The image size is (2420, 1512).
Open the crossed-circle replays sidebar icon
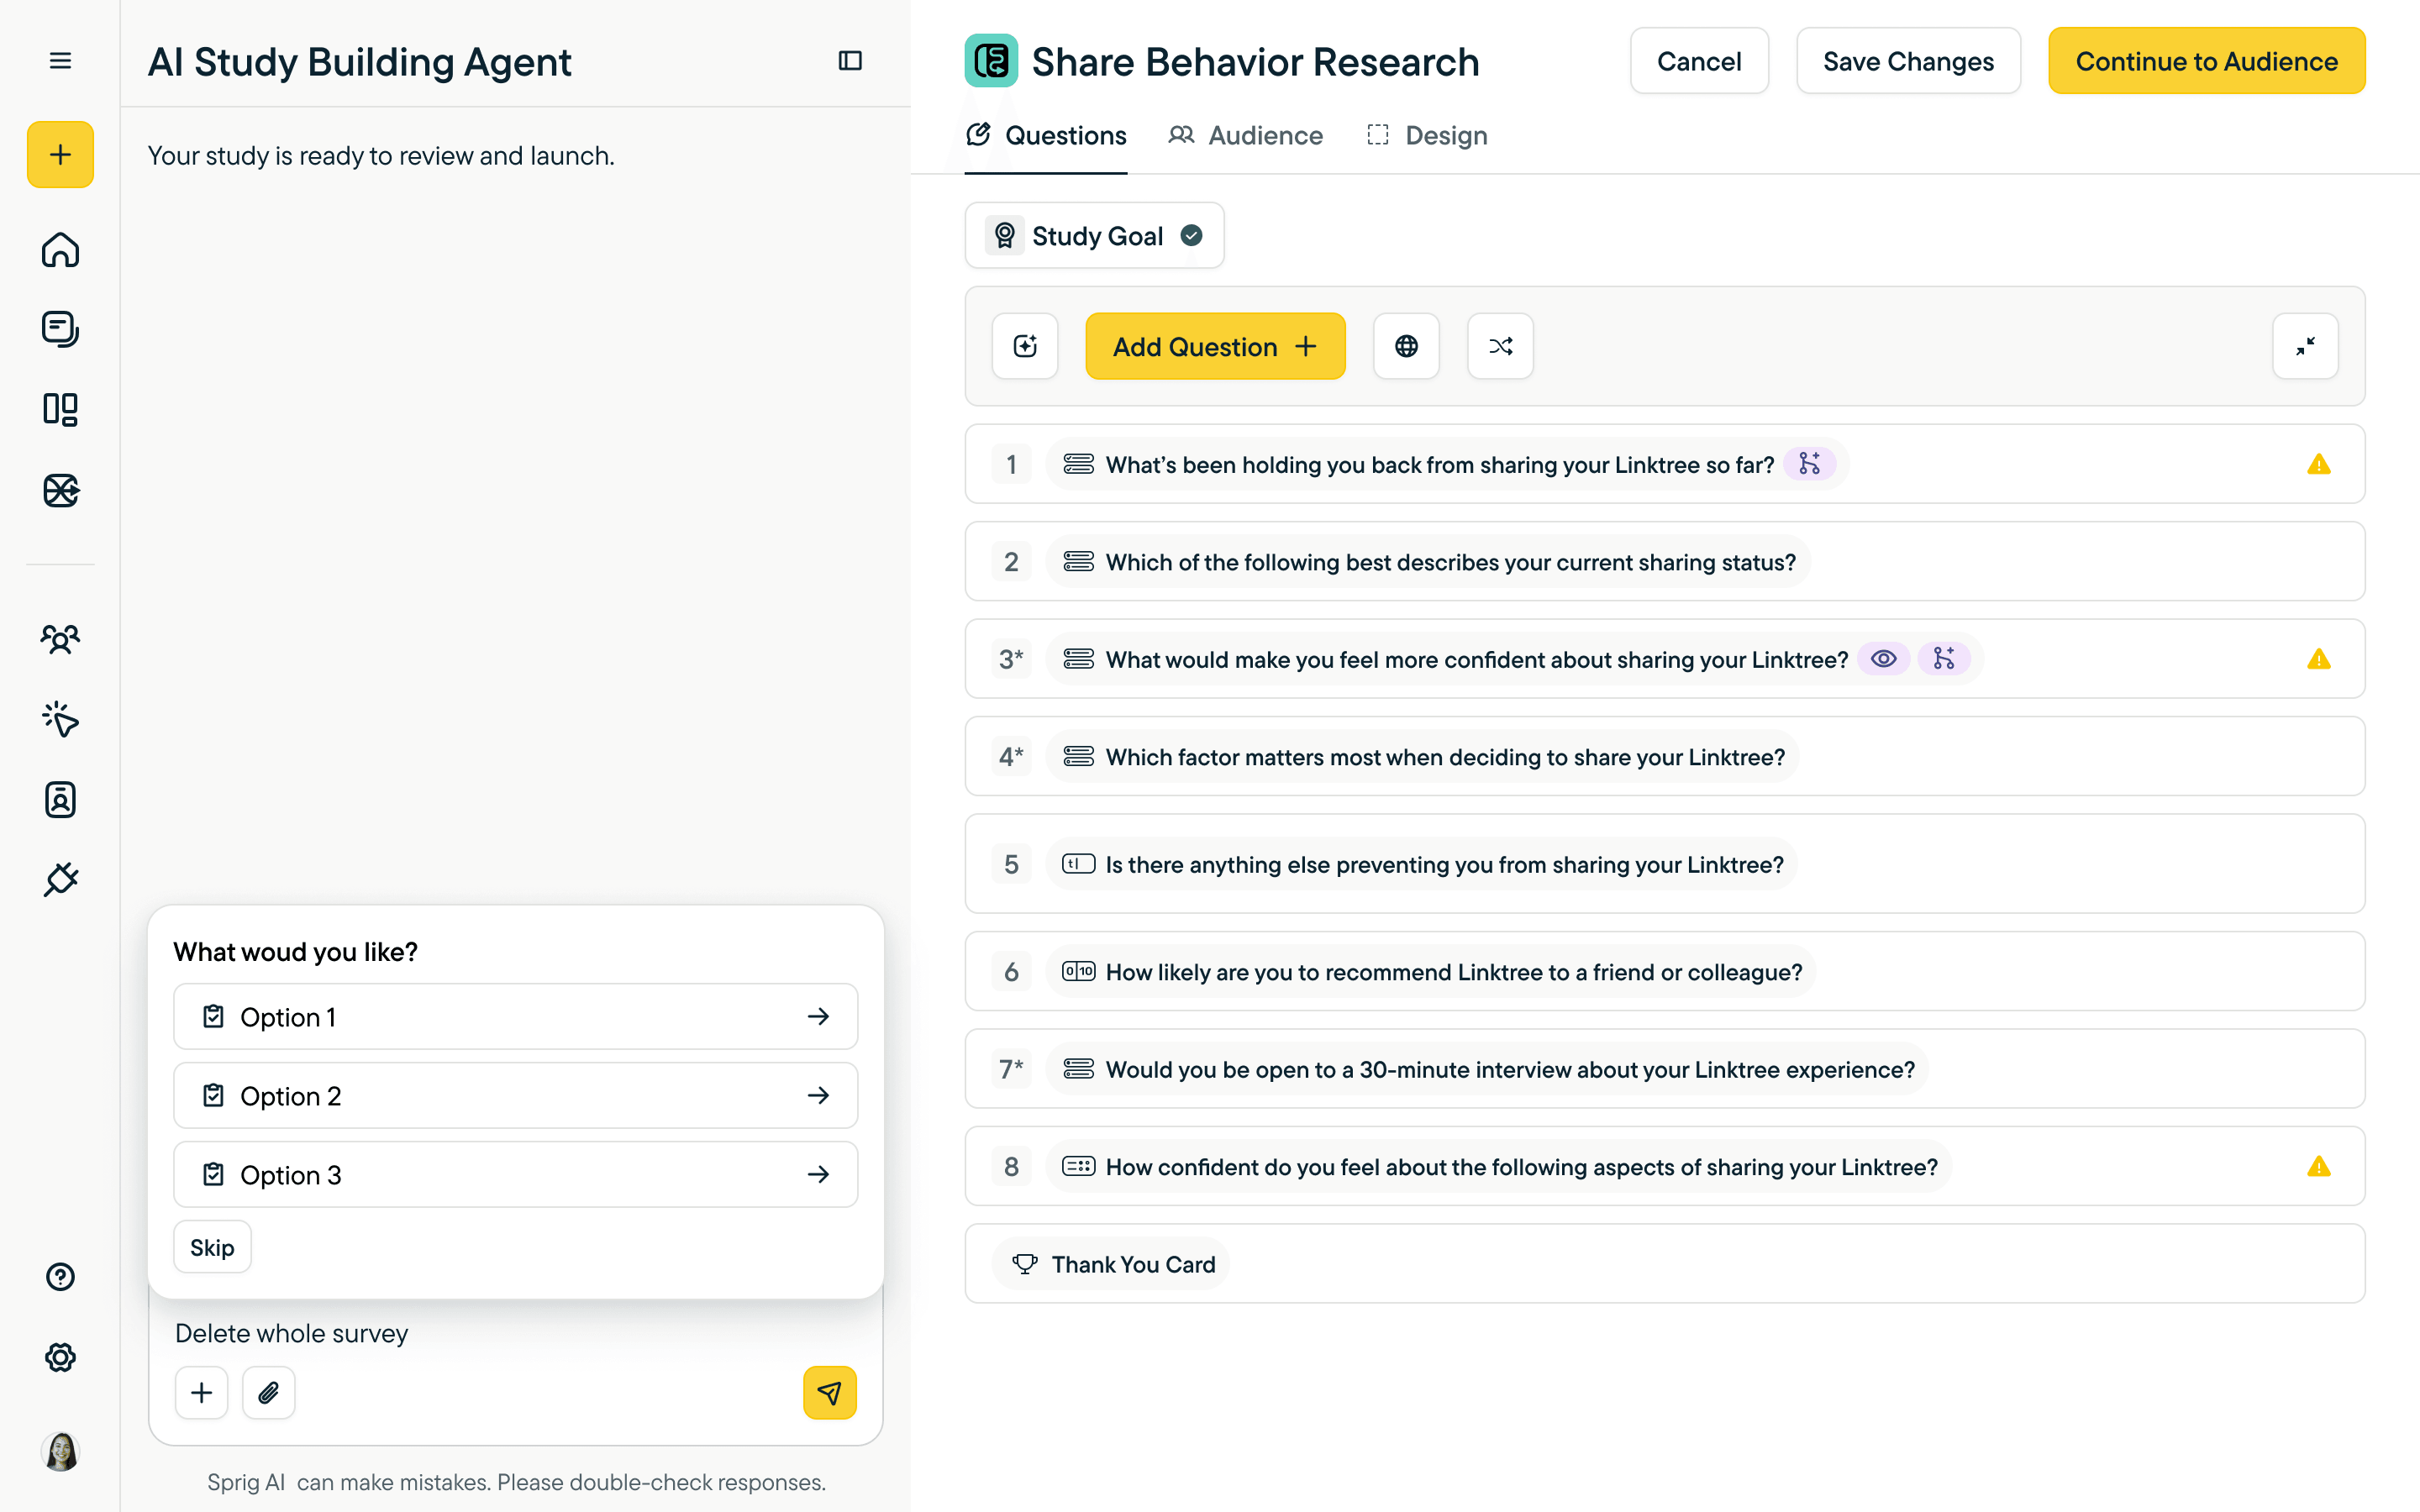point(60,490)
